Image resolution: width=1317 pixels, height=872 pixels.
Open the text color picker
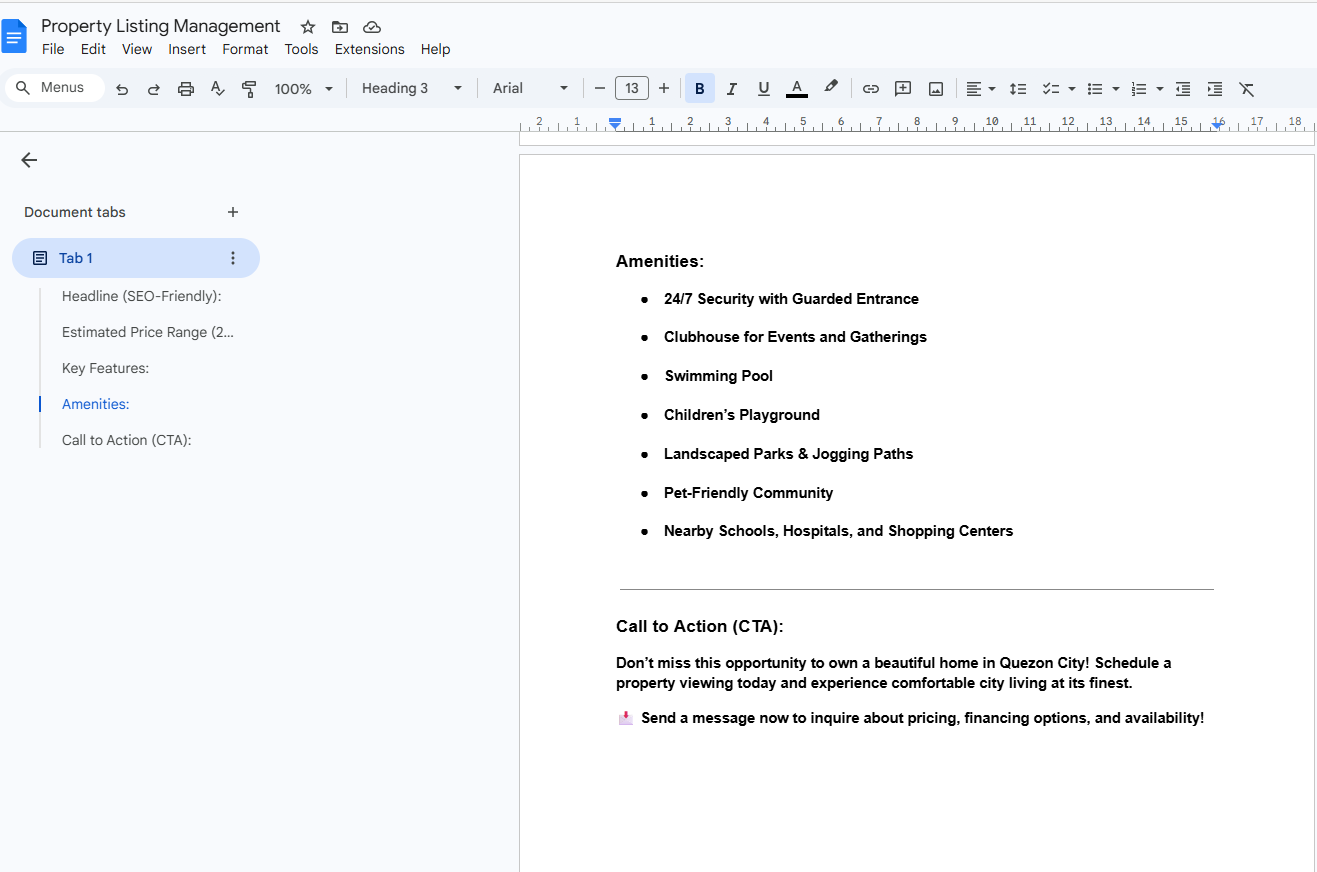[x=797, y=89]
